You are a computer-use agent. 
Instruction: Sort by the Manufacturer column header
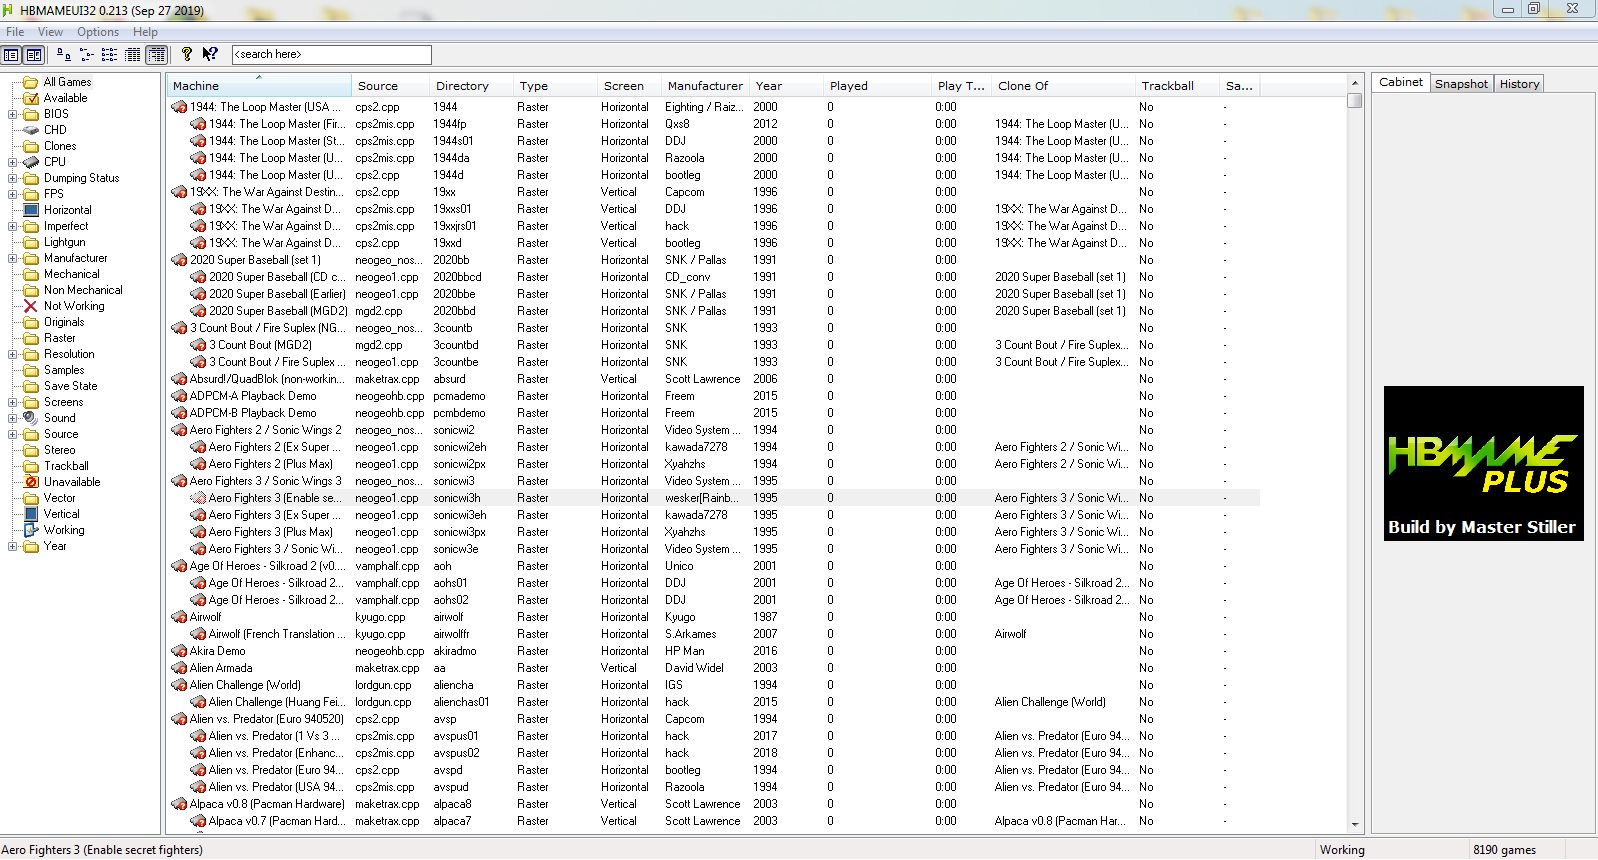point(705,86)
